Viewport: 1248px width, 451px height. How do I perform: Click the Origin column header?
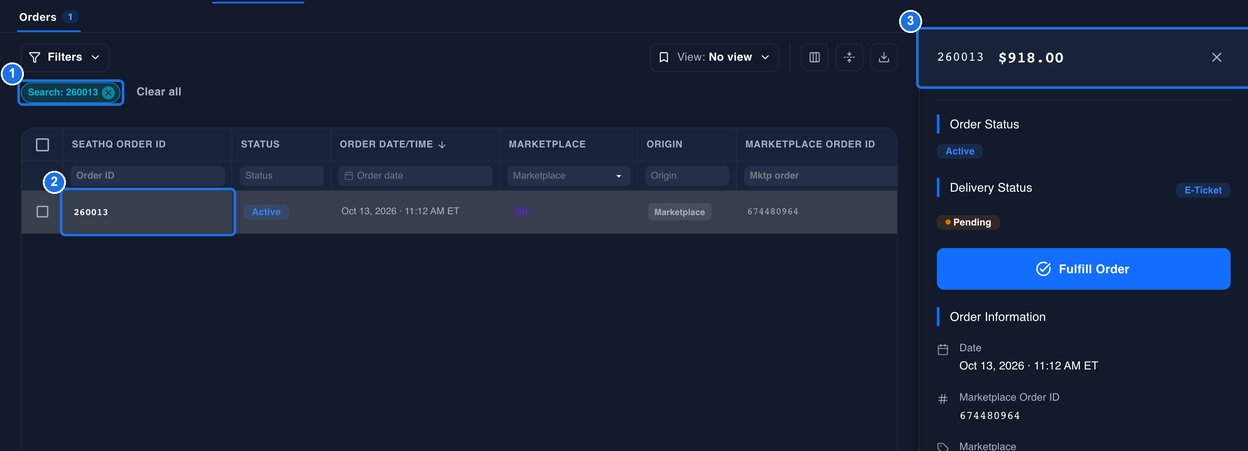[x=665, y=144]
